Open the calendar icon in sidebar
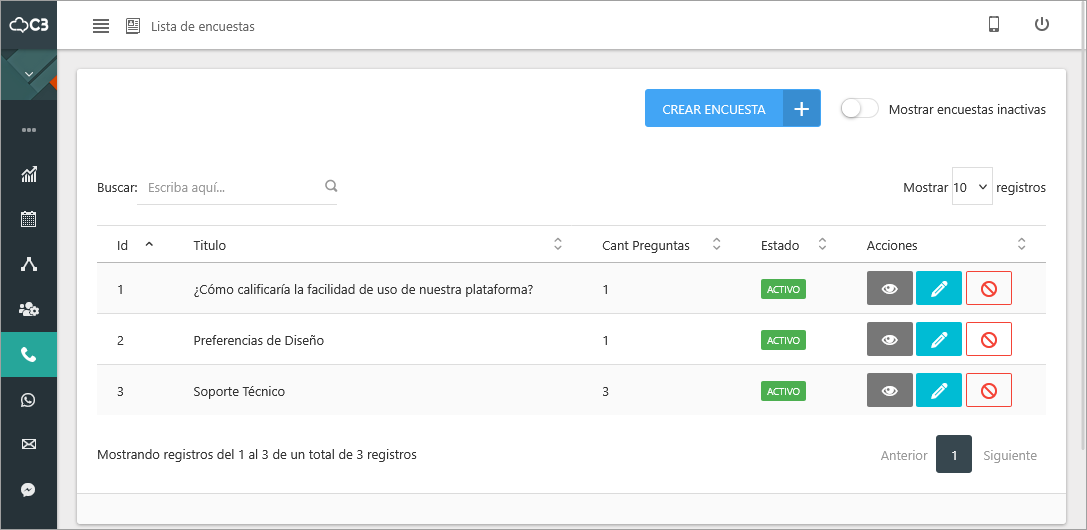 tap(29, 219)
